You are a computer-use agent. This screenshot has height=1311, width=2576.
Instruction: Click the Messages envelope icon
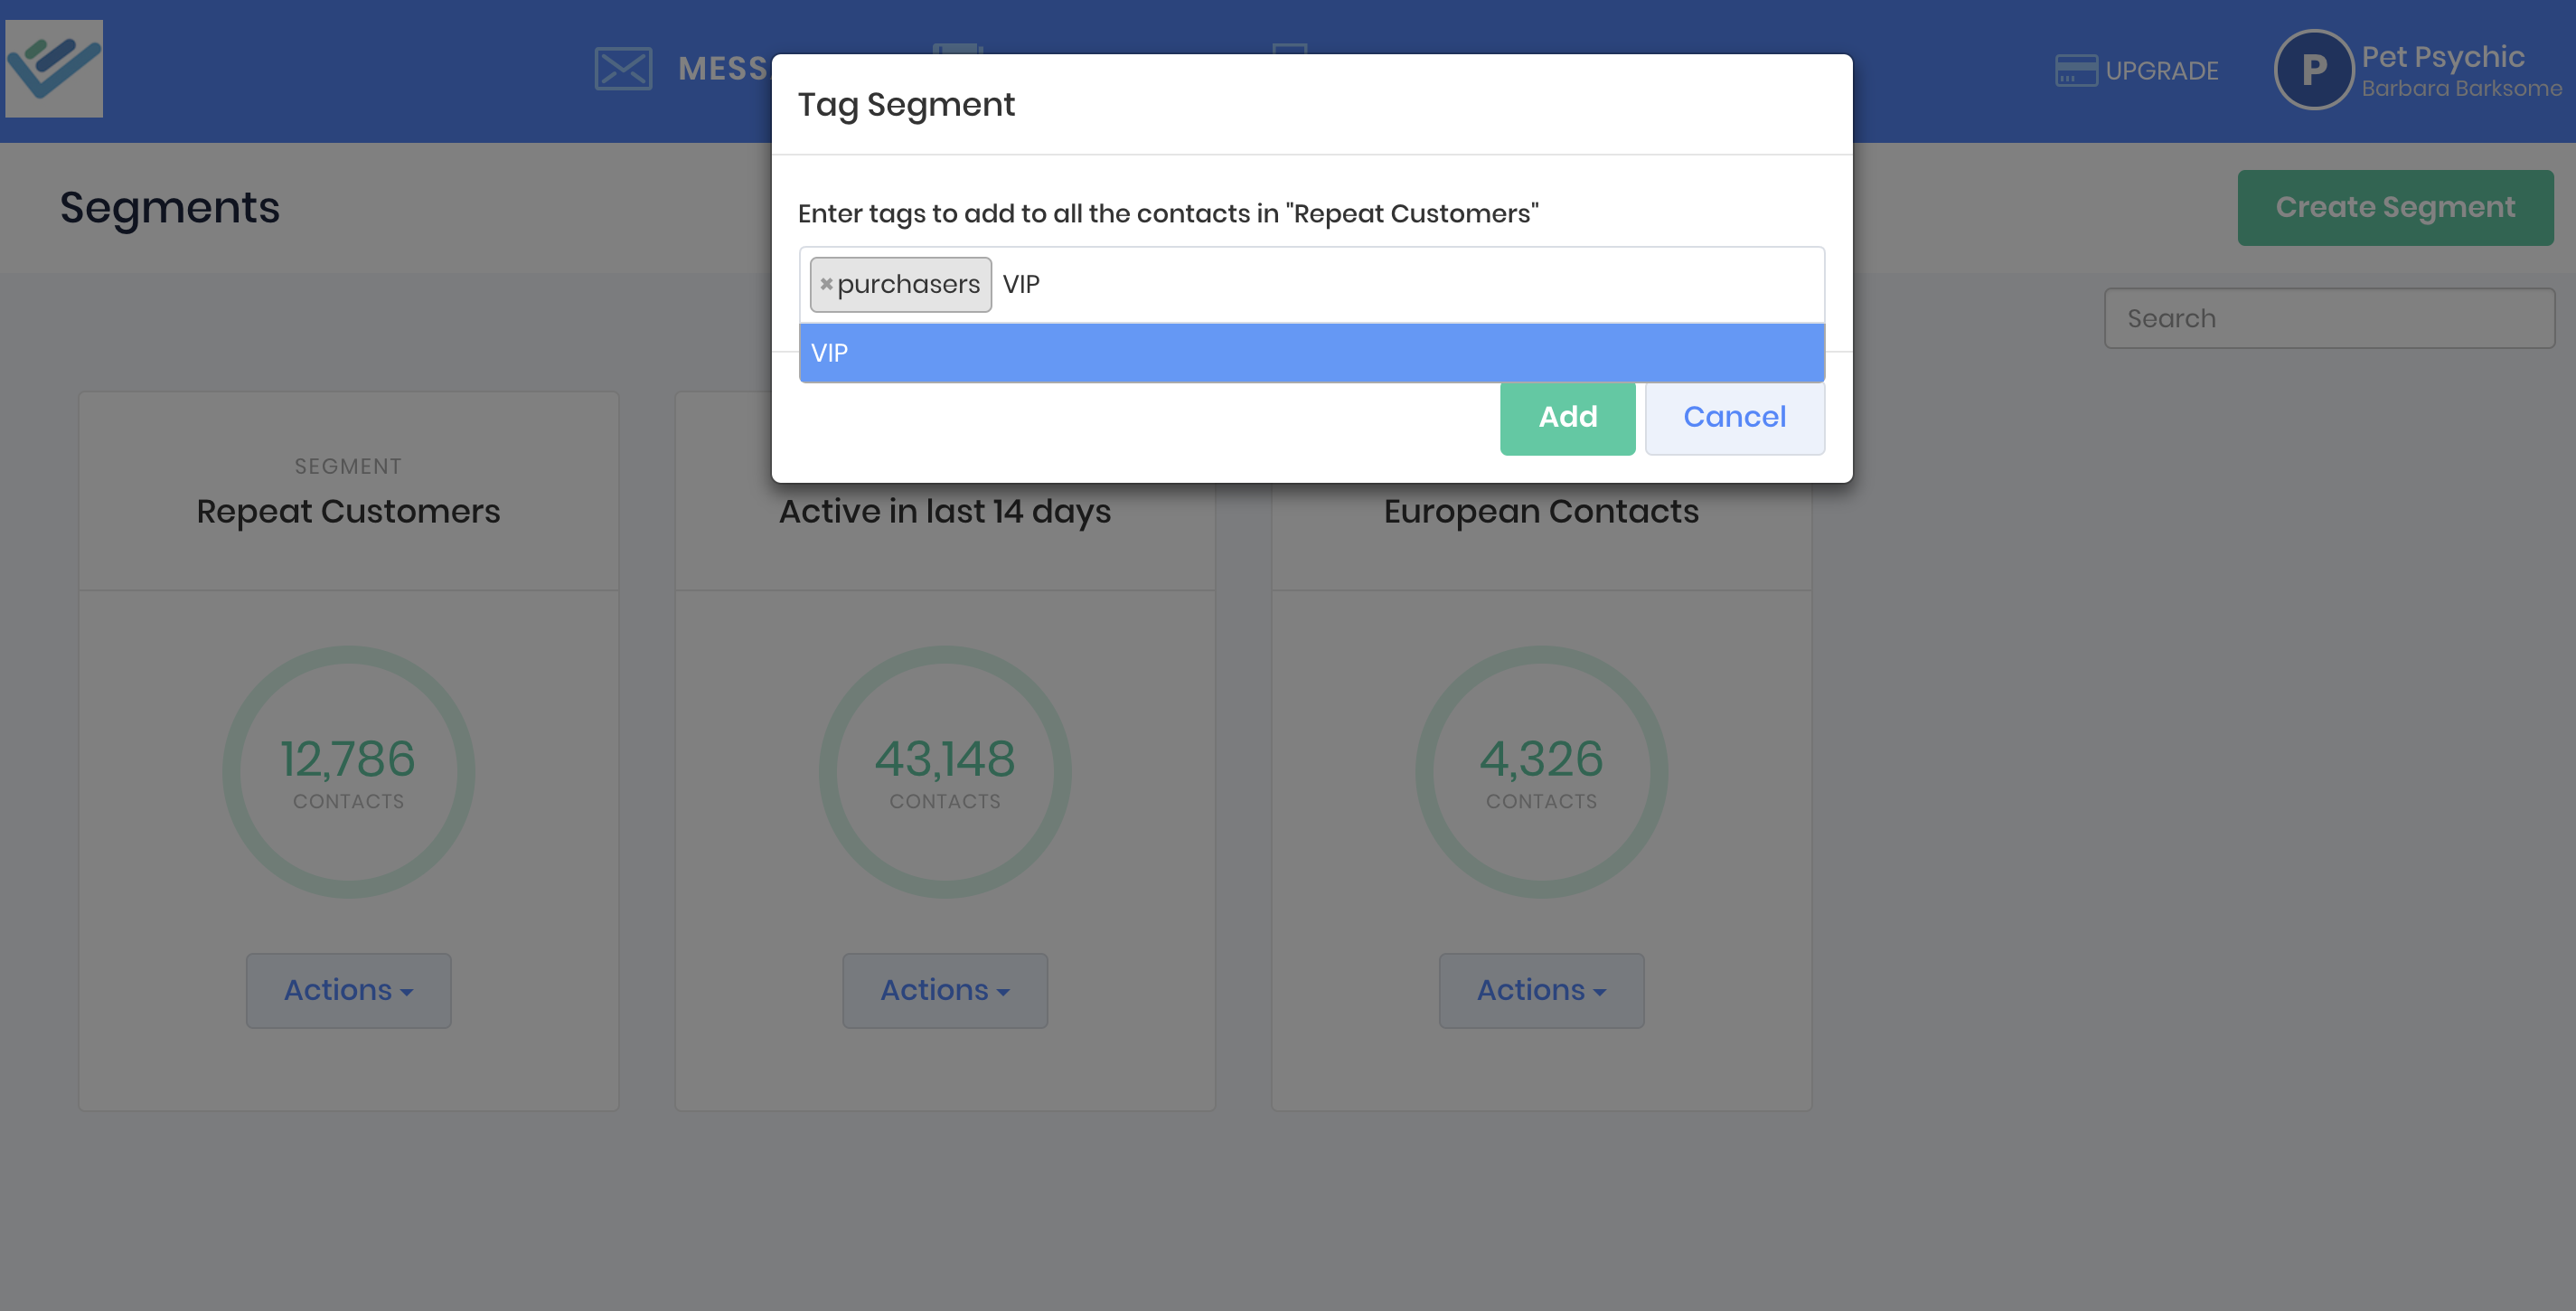point(623,69)
